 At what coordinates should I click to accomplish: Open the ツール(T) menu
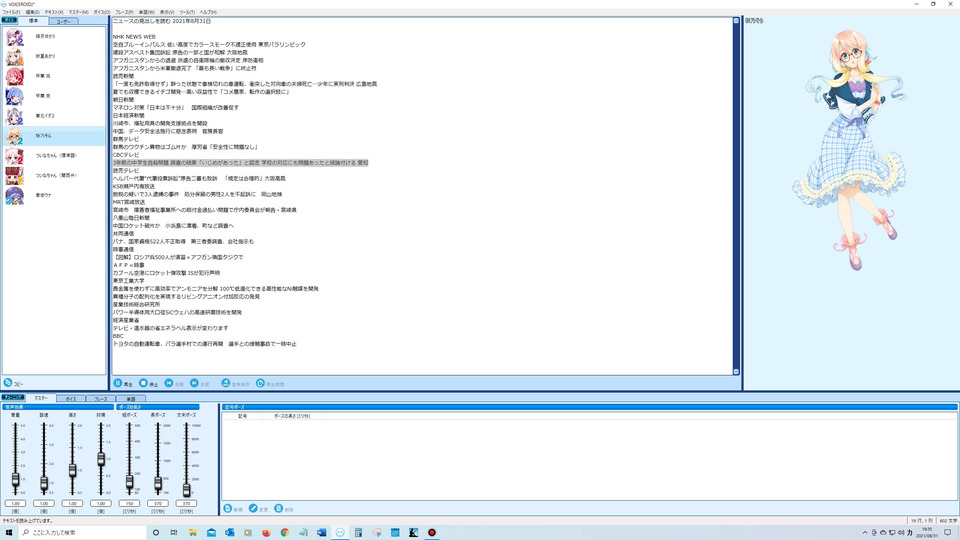point(187,12)
